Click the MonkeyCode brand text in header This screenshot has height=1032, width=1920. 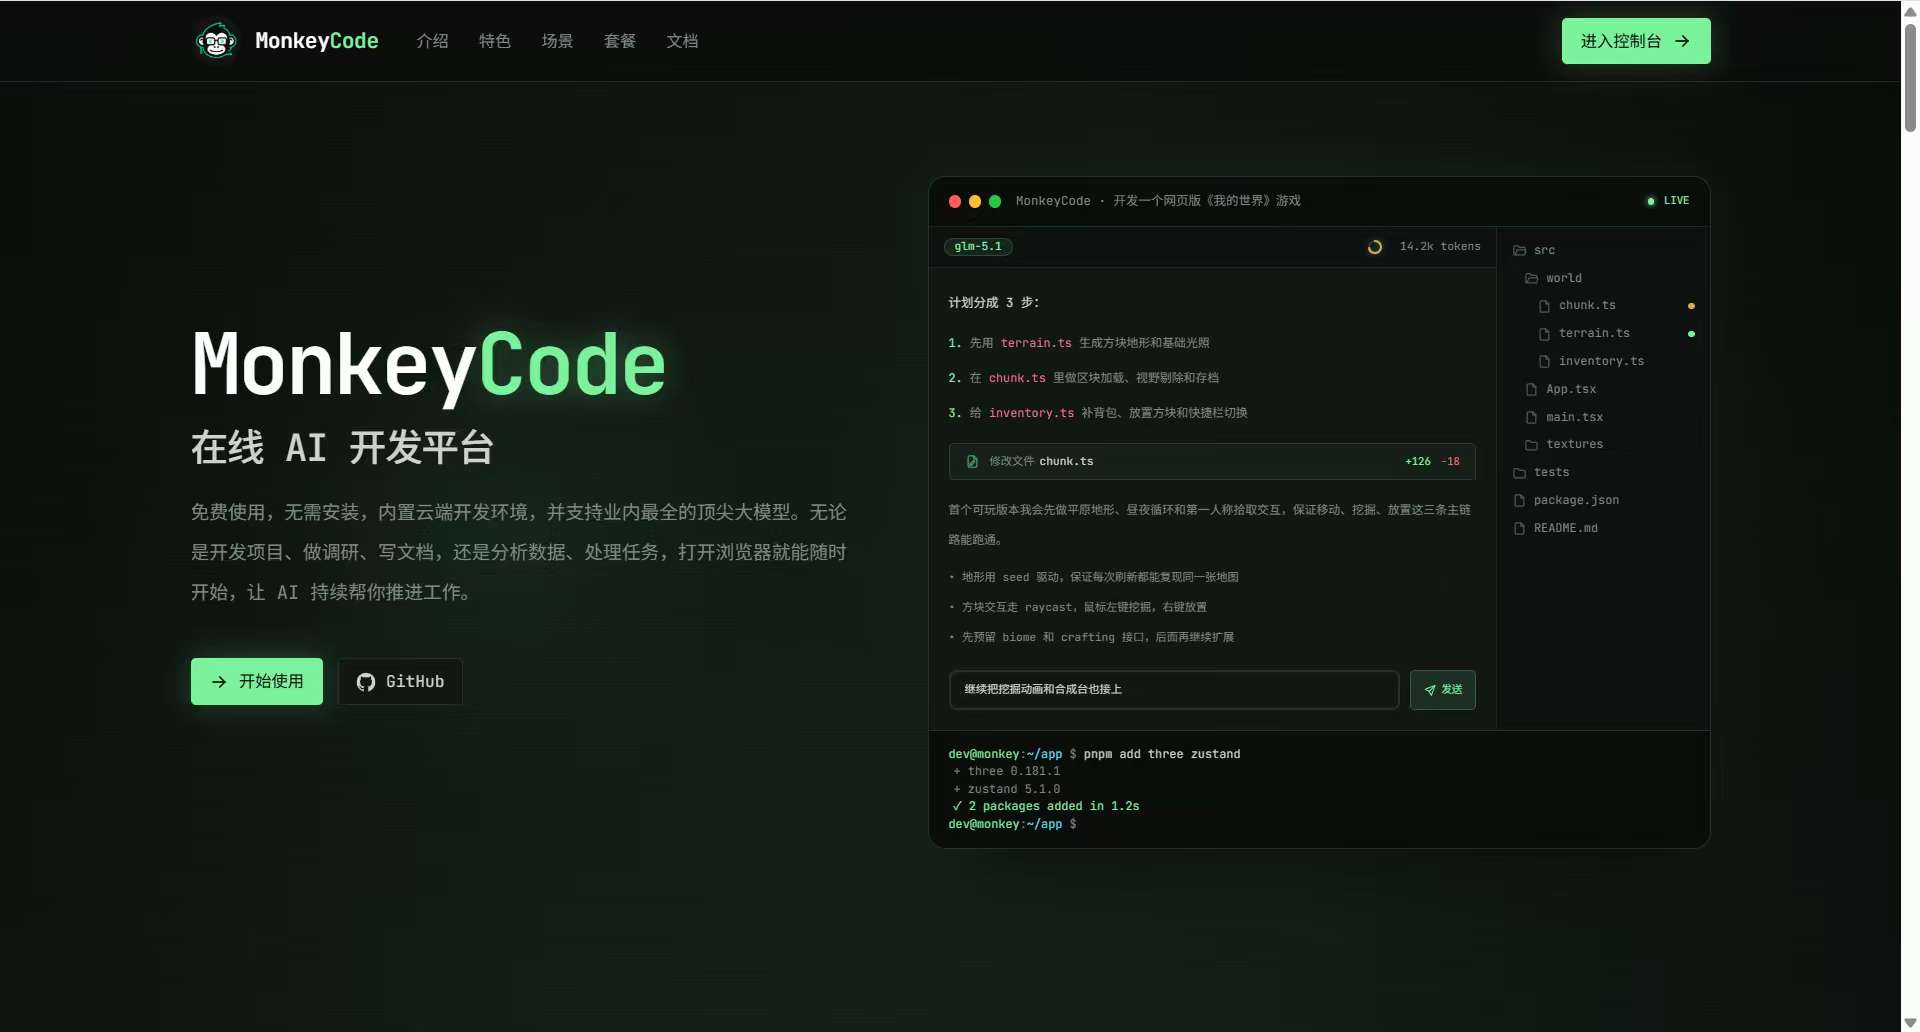tap(317, 41)
